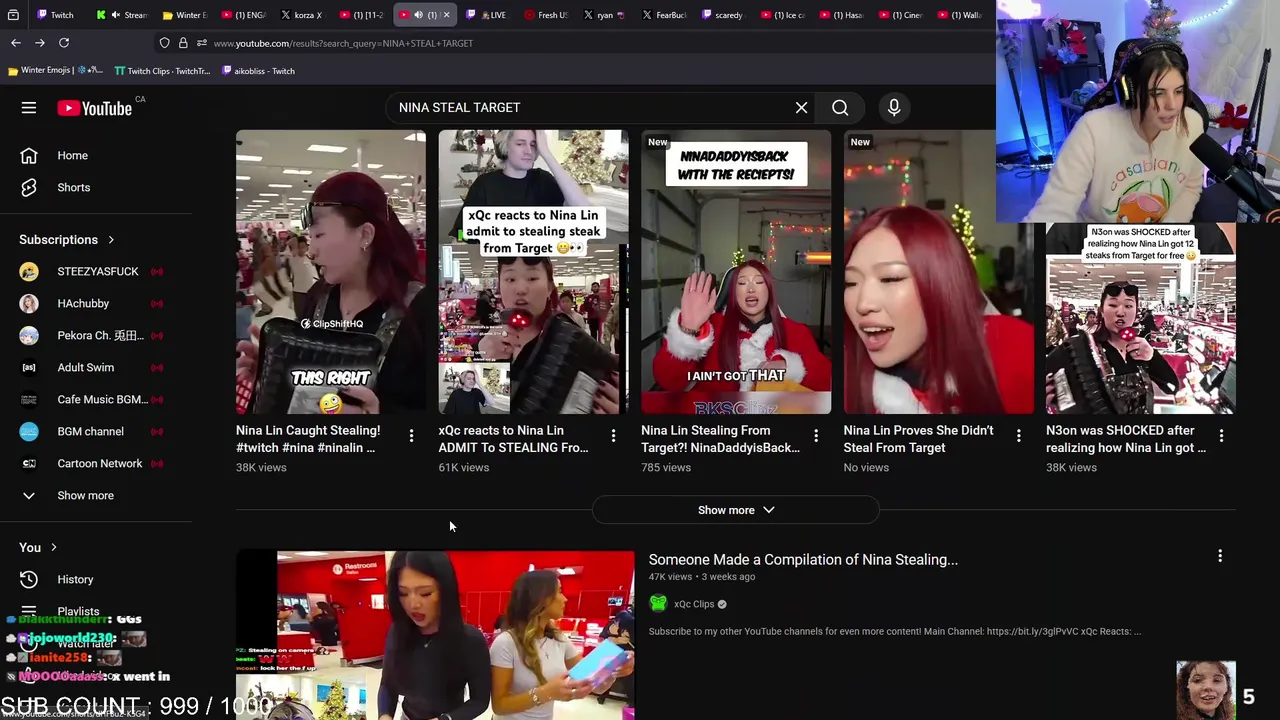Switch to the korza X browser tab
Screen dimensions: 1280x720
click(x=302, y=15)
